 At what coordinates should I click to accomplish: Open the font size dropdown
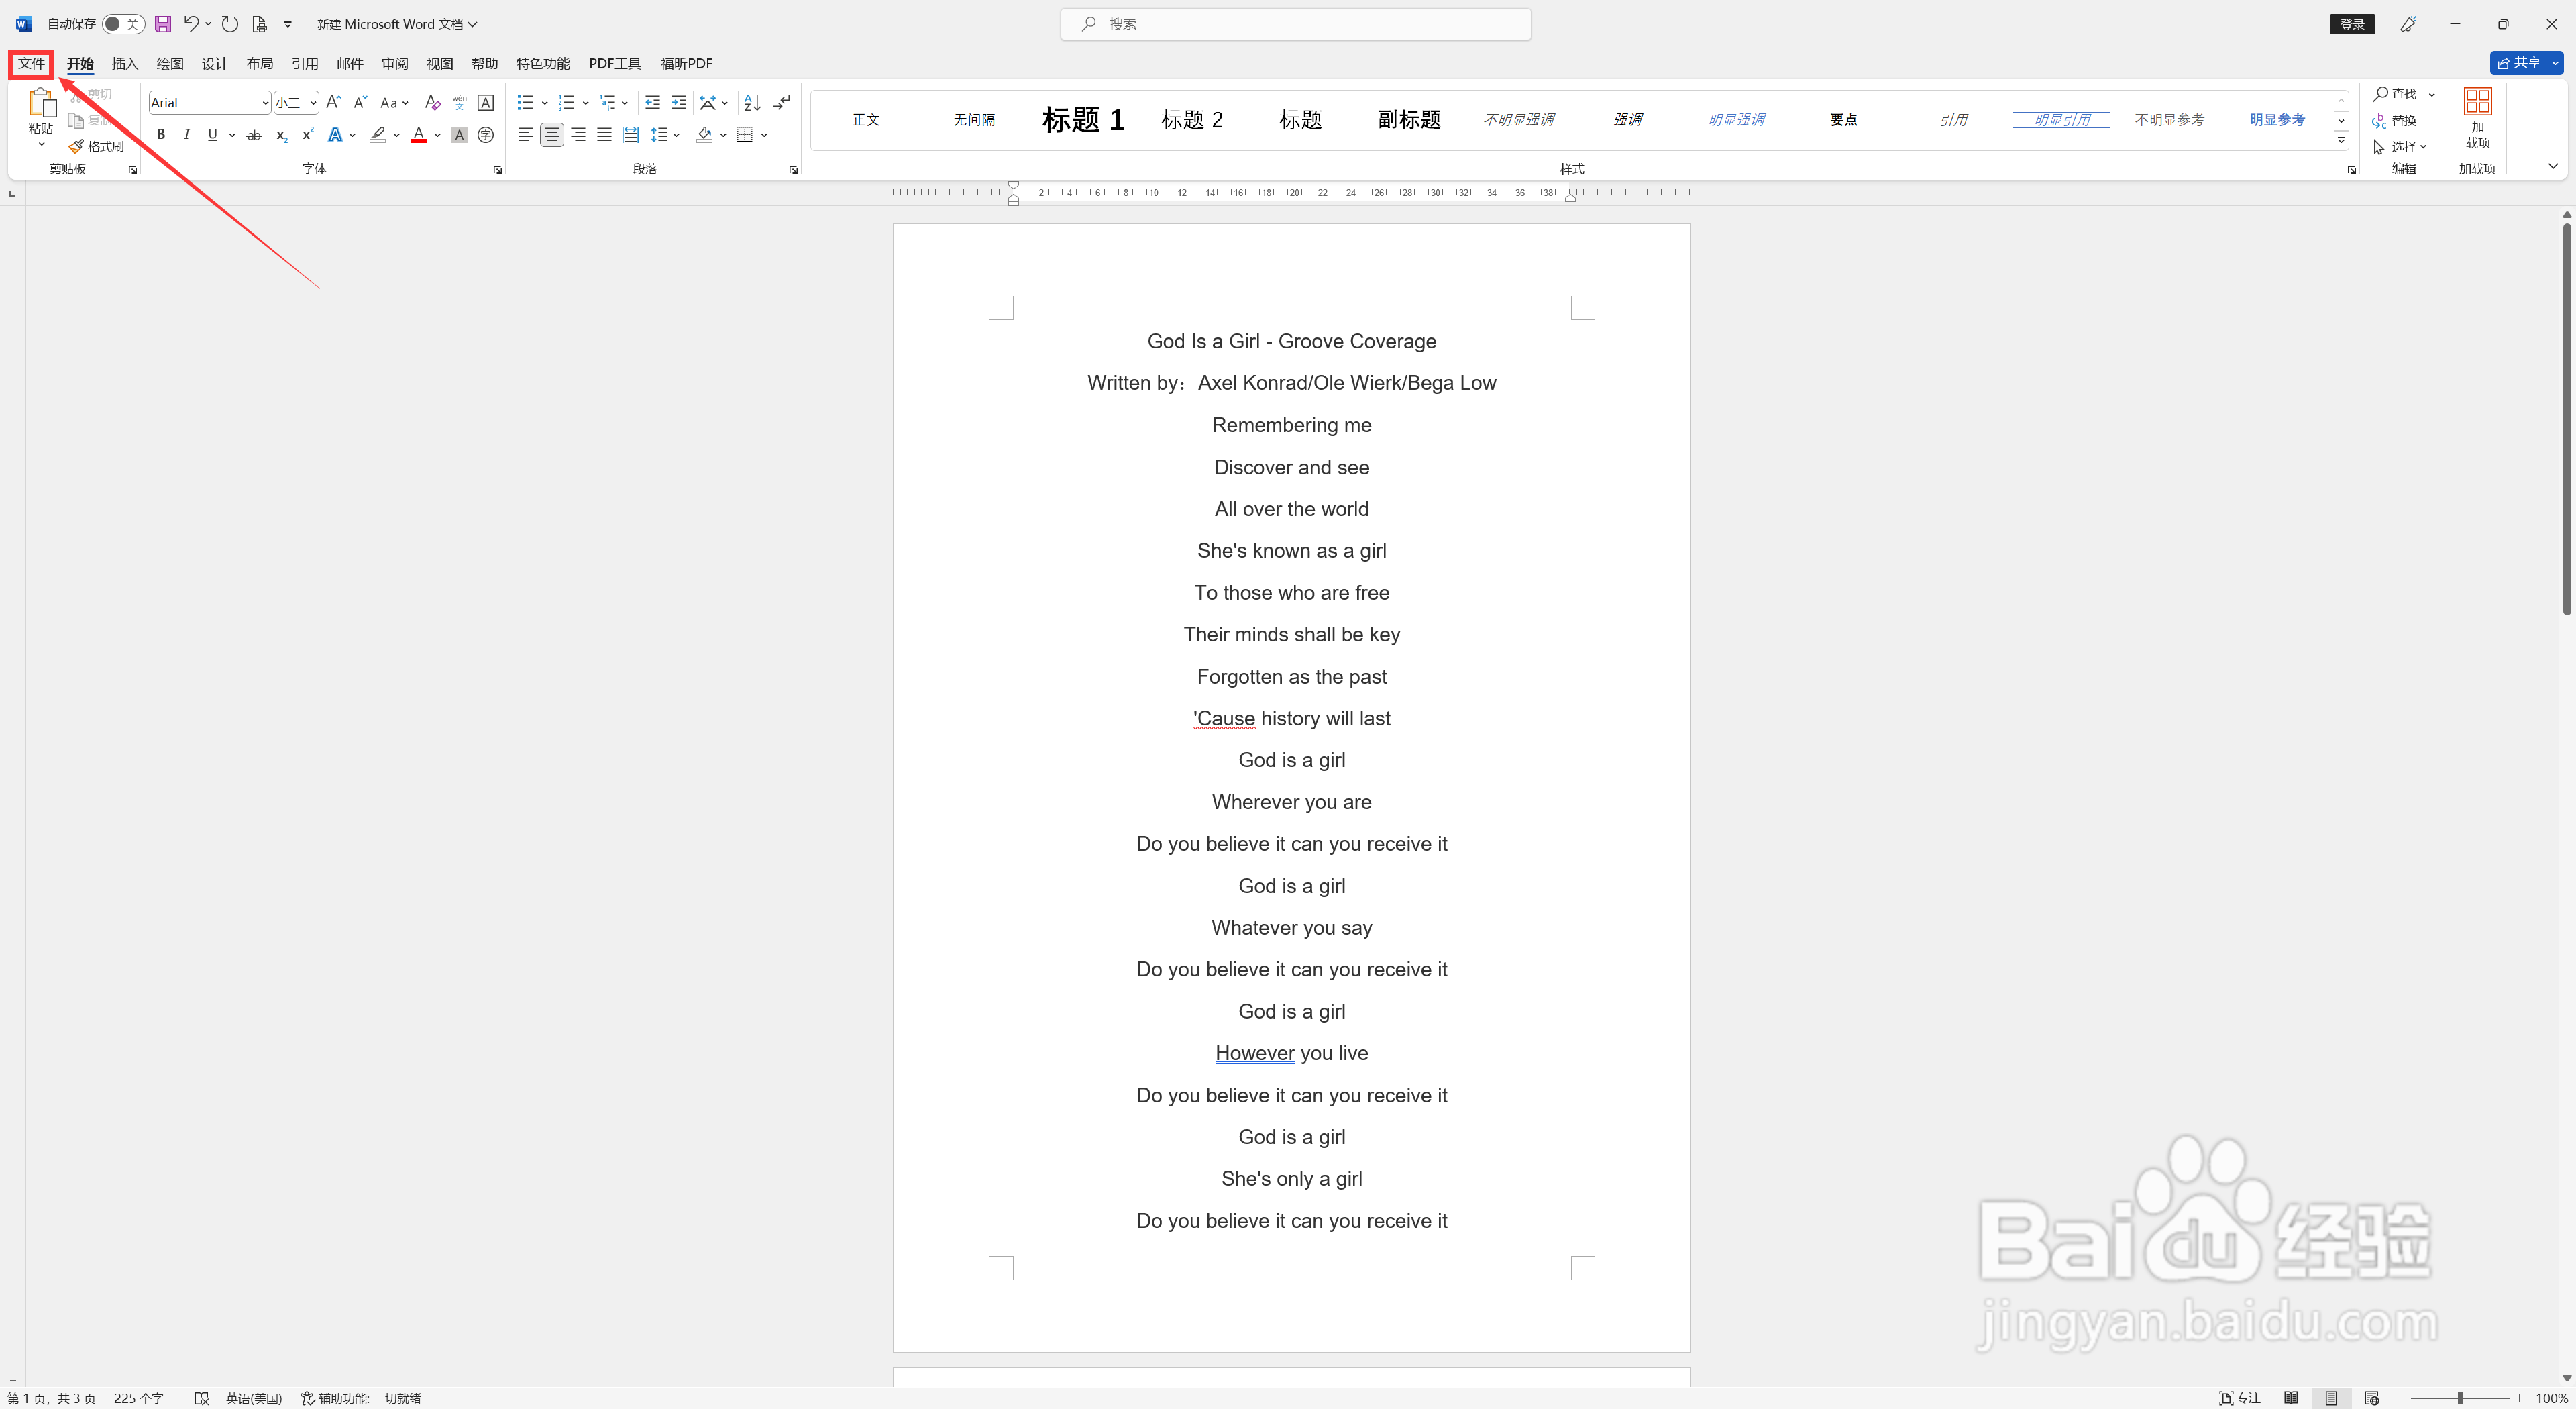(313, 103)
